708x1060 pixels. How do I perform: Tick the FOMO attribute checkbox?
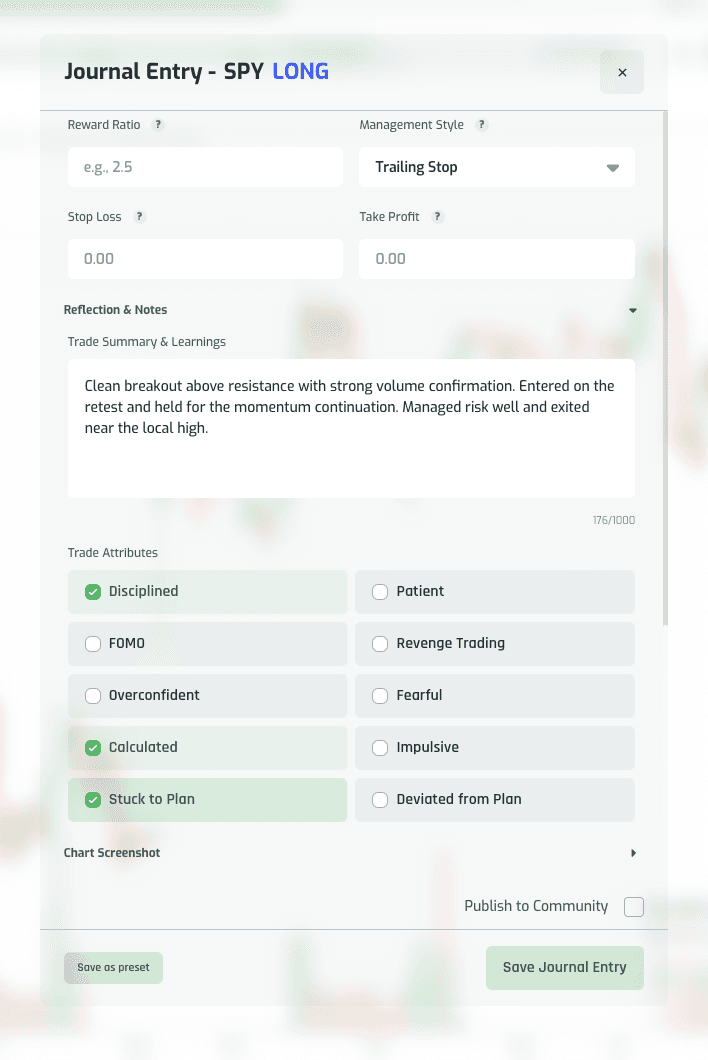(x=93, y=644)
